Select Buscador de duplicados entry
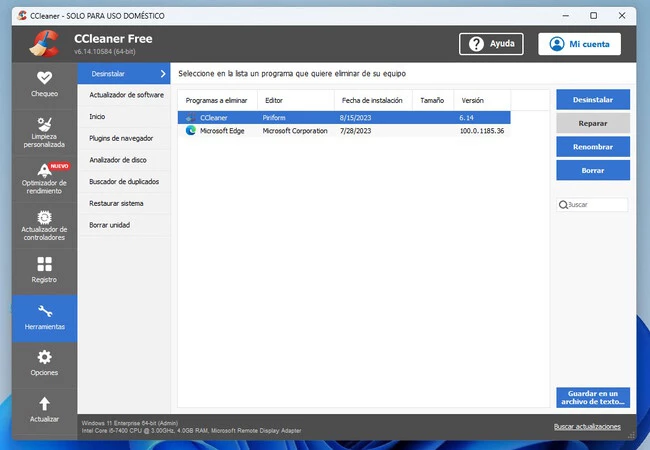The width and height of the screenshot is (650, 450). pos(124,182)
